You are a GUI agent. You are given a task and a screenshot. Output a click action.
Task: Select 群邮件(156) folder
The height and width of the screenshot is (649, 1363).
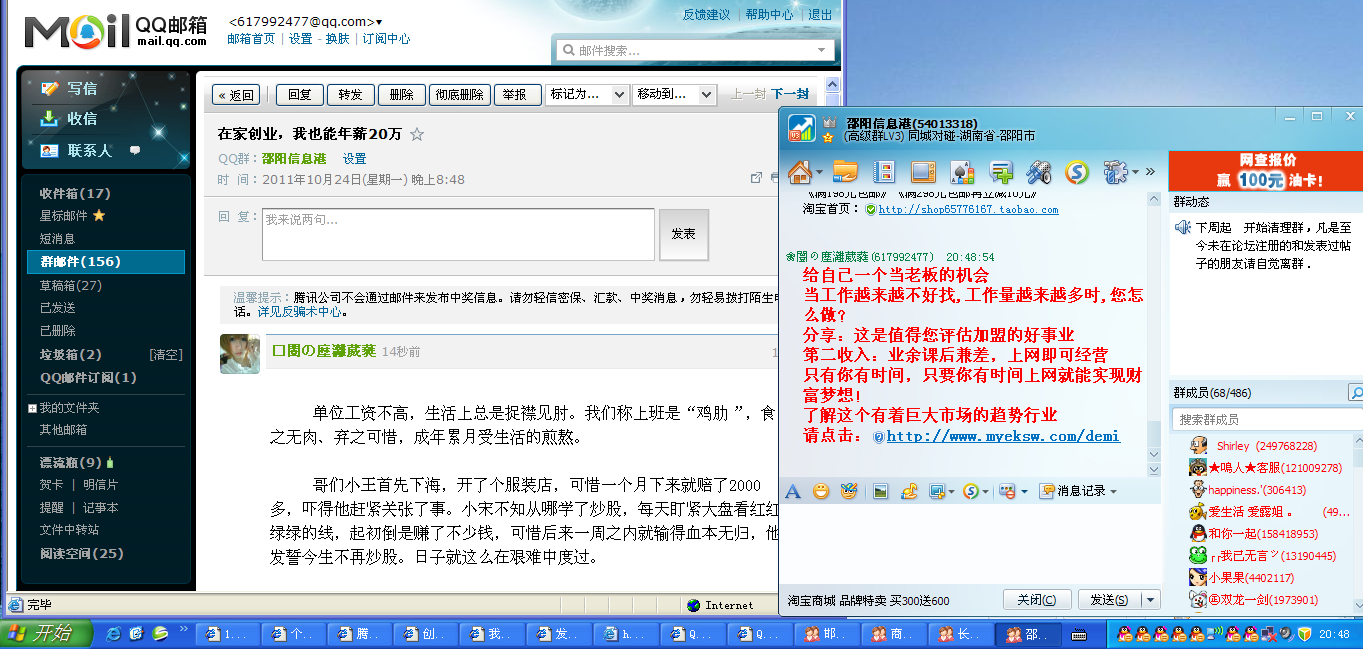point(106,262)
